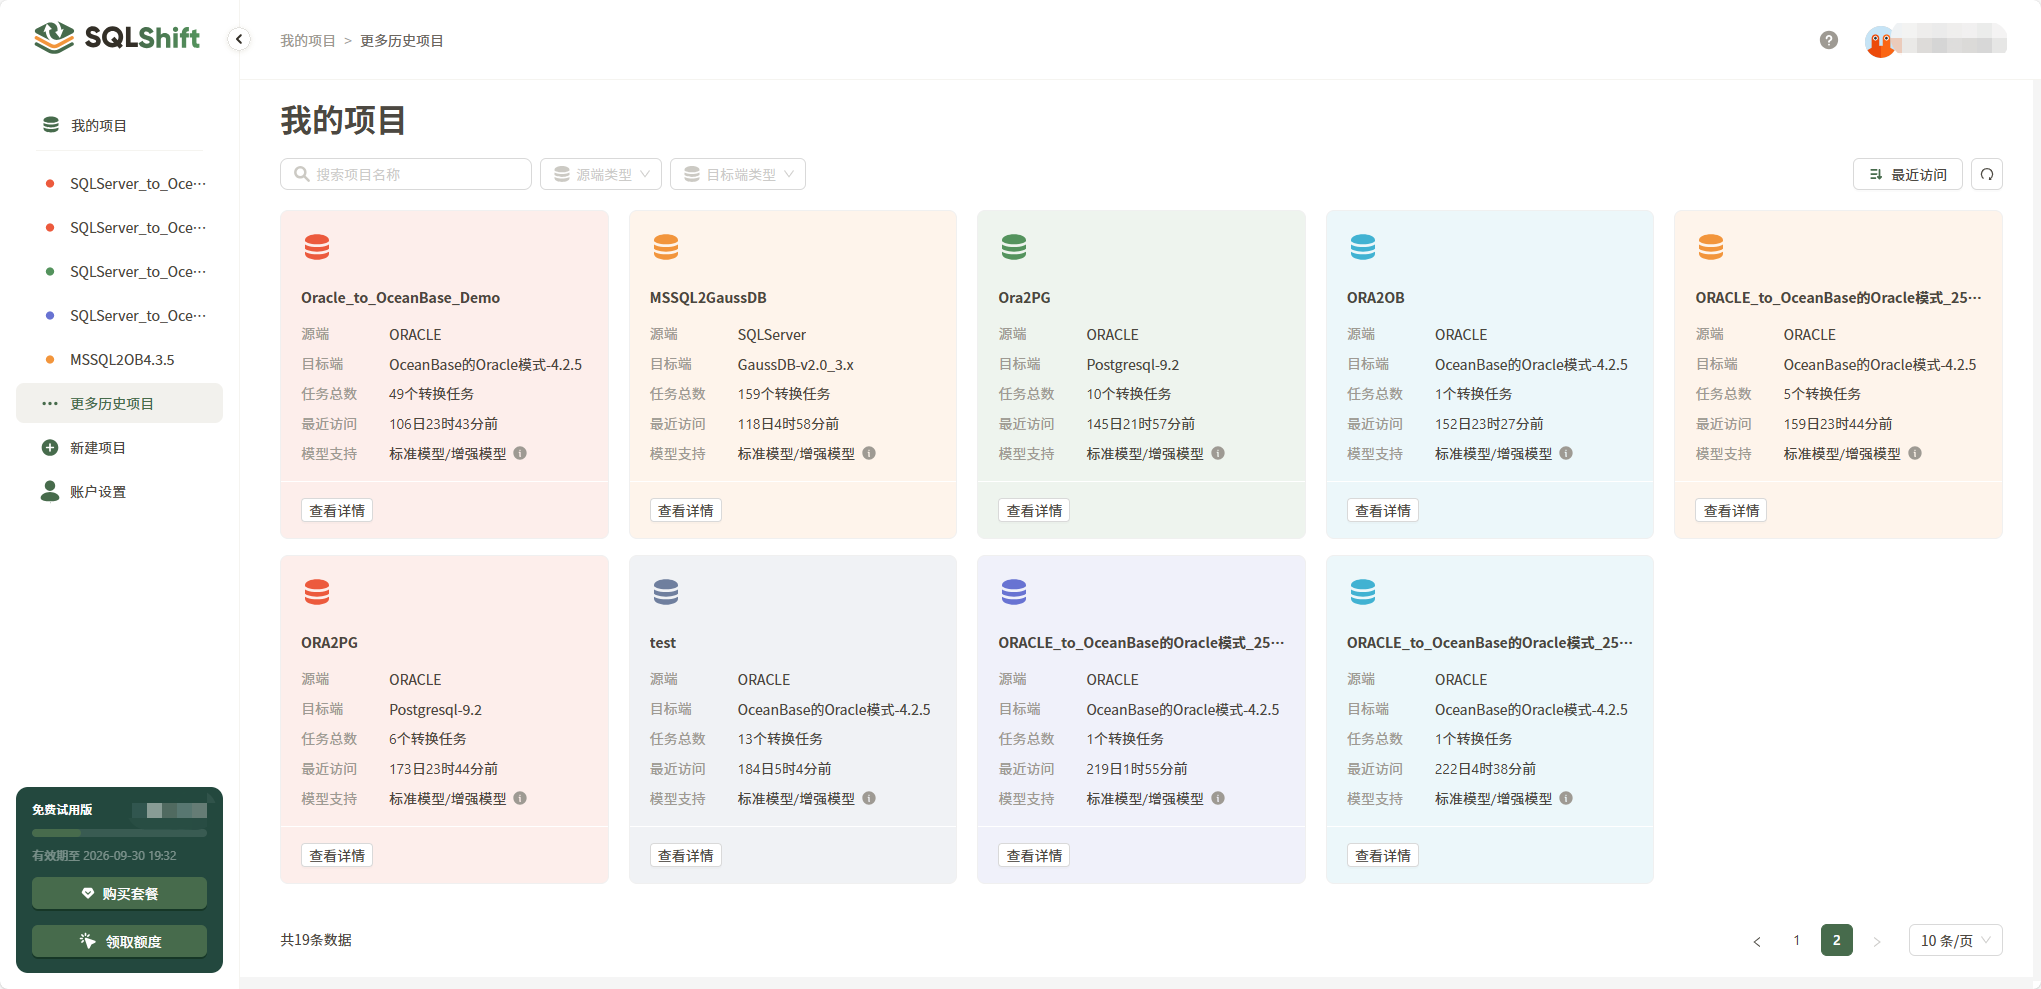Click the MSSQL2GaussDB orange database icon
The width and height of the screenshot is (2041, 989).
coord(666,246)
